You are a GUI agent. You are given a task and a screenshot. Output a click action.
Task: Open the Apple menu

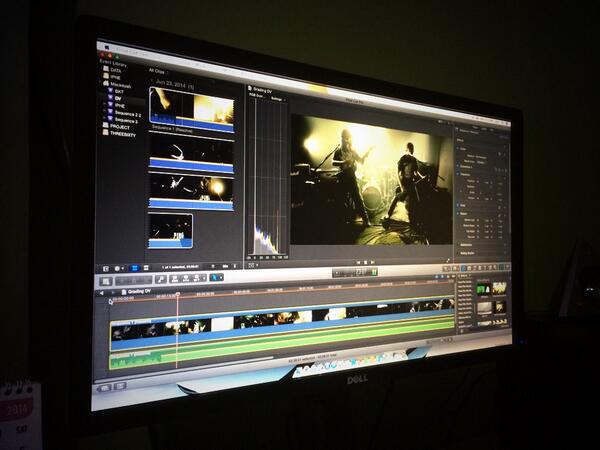(107, 47)
